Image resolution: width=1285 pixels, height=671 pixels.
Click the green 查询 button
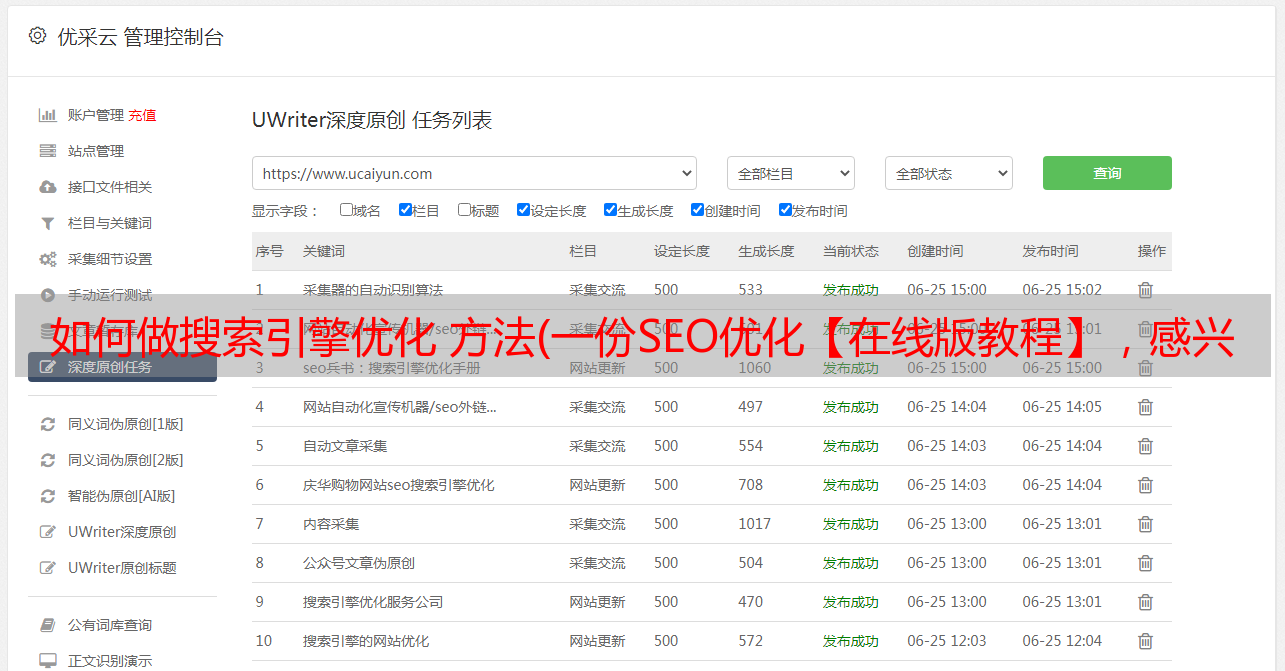(x=1107, y=173)
